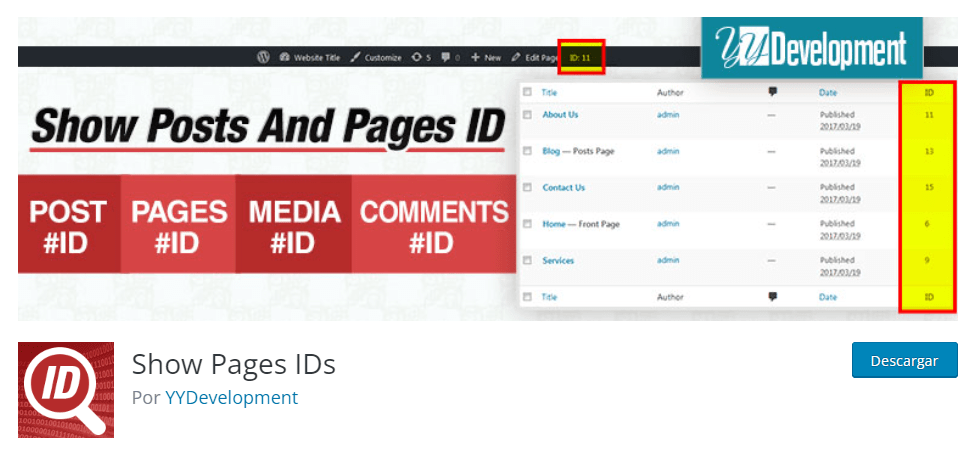Click ID value 15 in Contact Us row
979x450 pixels.
pyautogui.click(x=929, y=188)
